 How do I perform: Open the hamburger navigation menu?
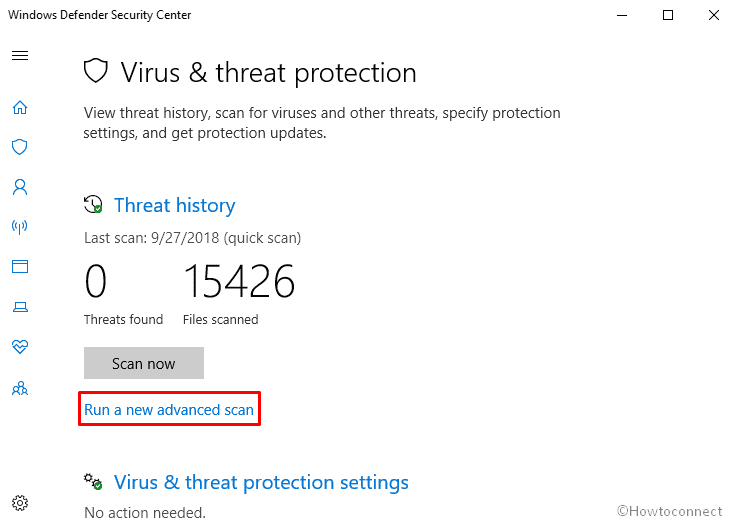coord(20,56)
